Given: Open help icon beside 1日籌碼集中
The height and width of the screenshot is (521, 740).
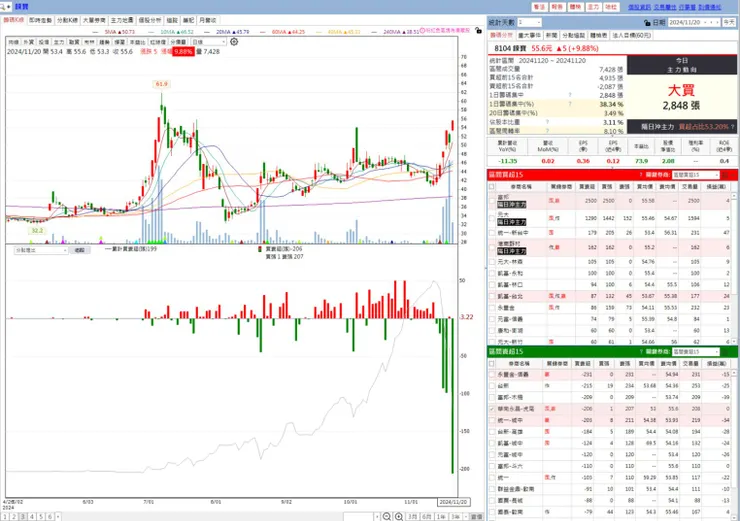Looking at the screenshot, I should coord(570,95).
